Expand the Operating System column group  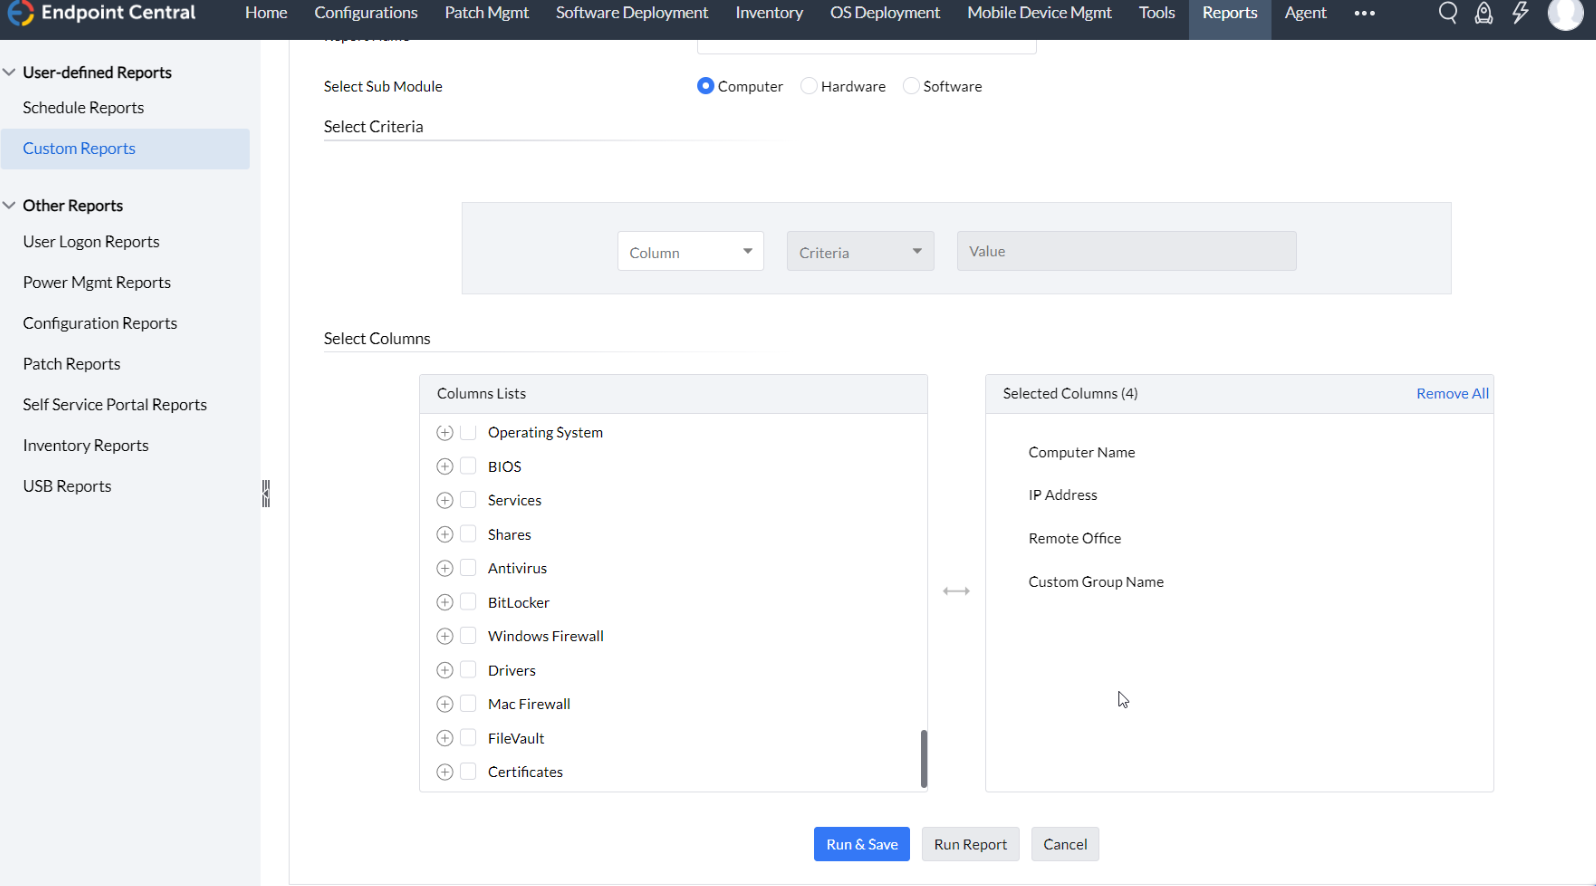(x=445, y=432)
